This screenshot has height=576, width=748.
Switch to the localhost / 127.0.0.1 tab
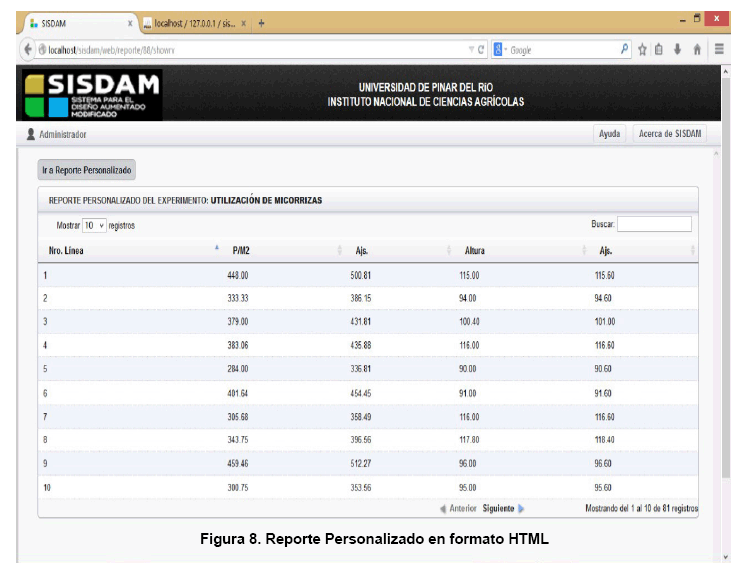[193, 23]
